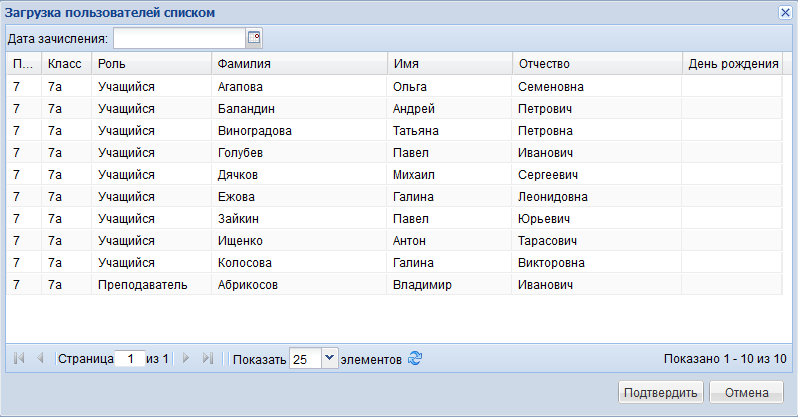The height and width of the screenshot is (417, 798).
Task: Sort by Имя column header
Action: pyautogui.click(x=450, y=63)
